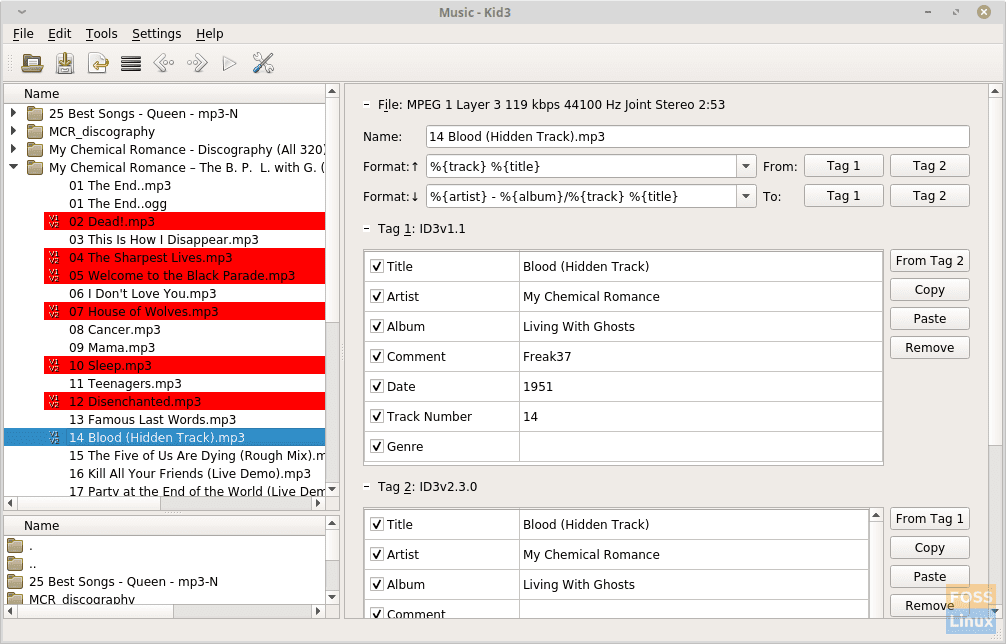Open the Settings menu
Viewport: 1006px width, 644px height.
pos(156,33)
